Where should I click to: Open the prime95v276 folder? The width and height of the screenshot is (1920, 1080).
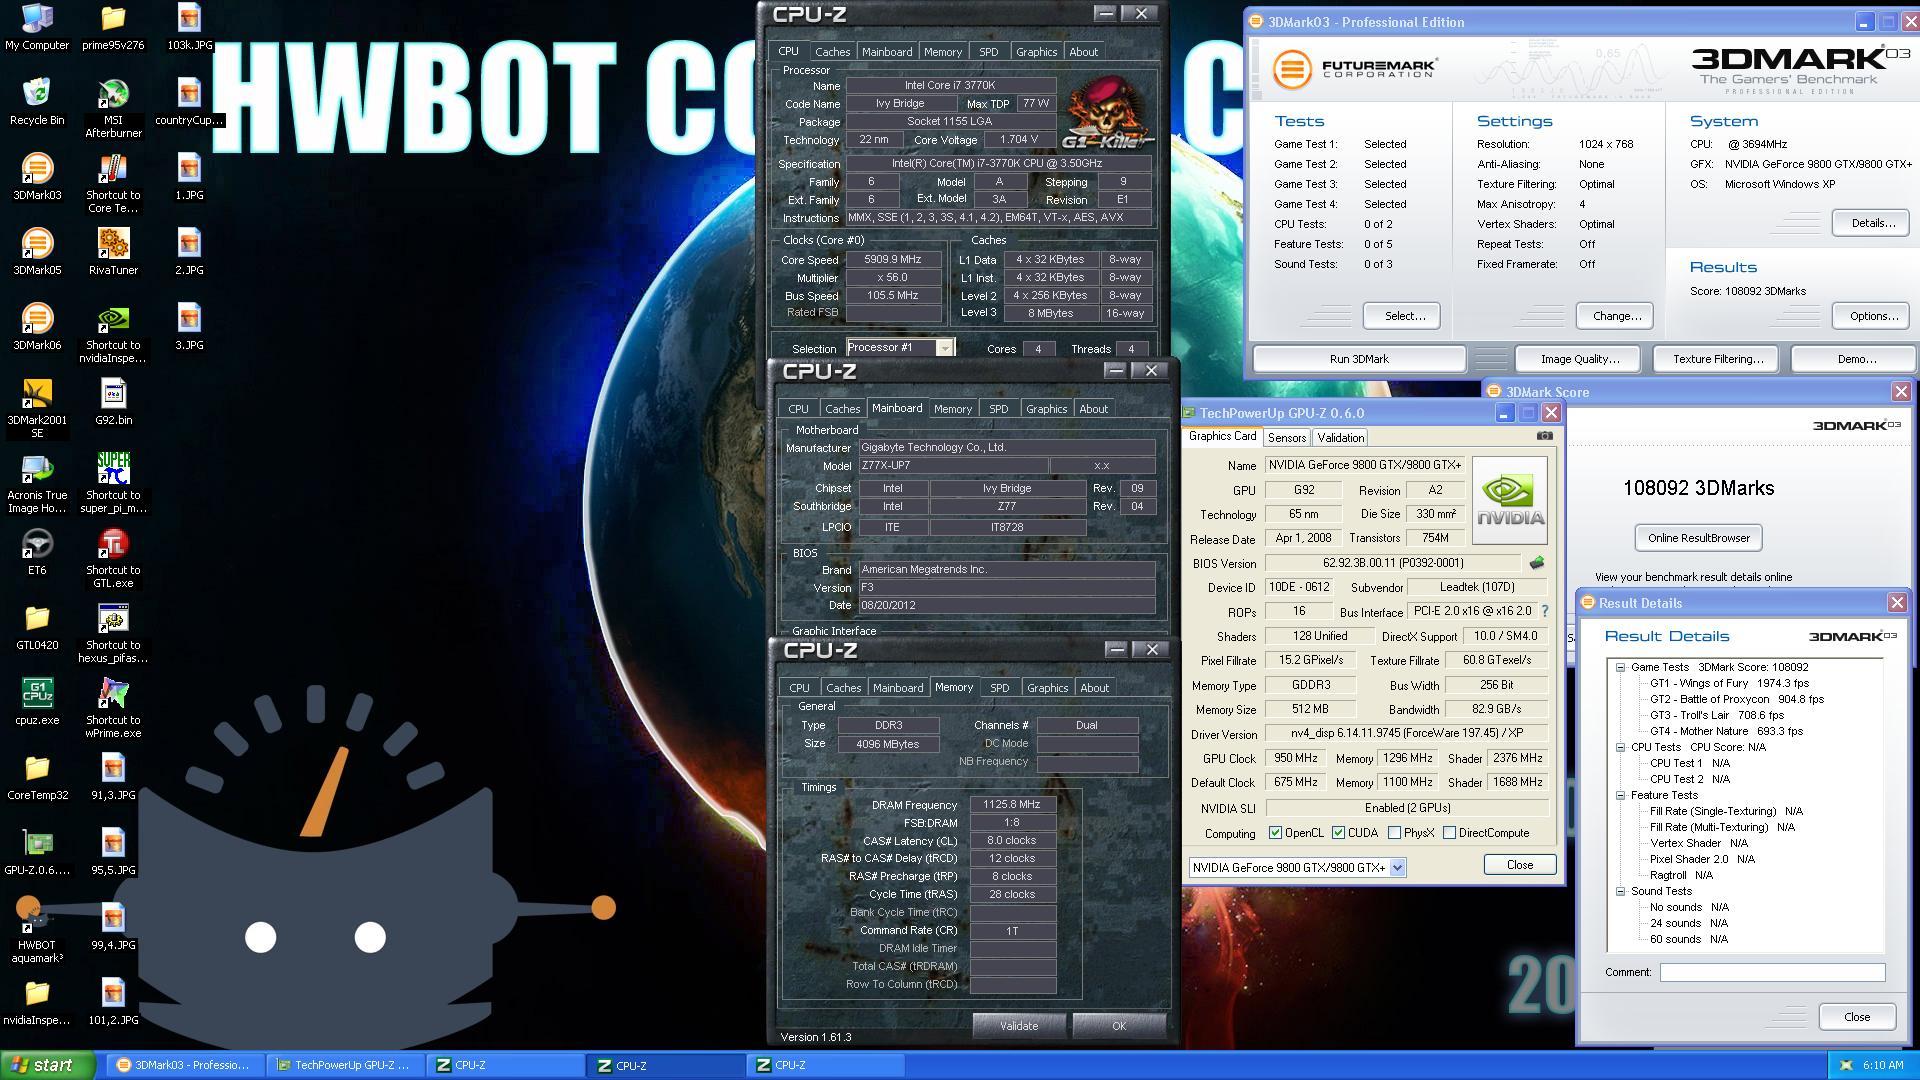(113, 27)
